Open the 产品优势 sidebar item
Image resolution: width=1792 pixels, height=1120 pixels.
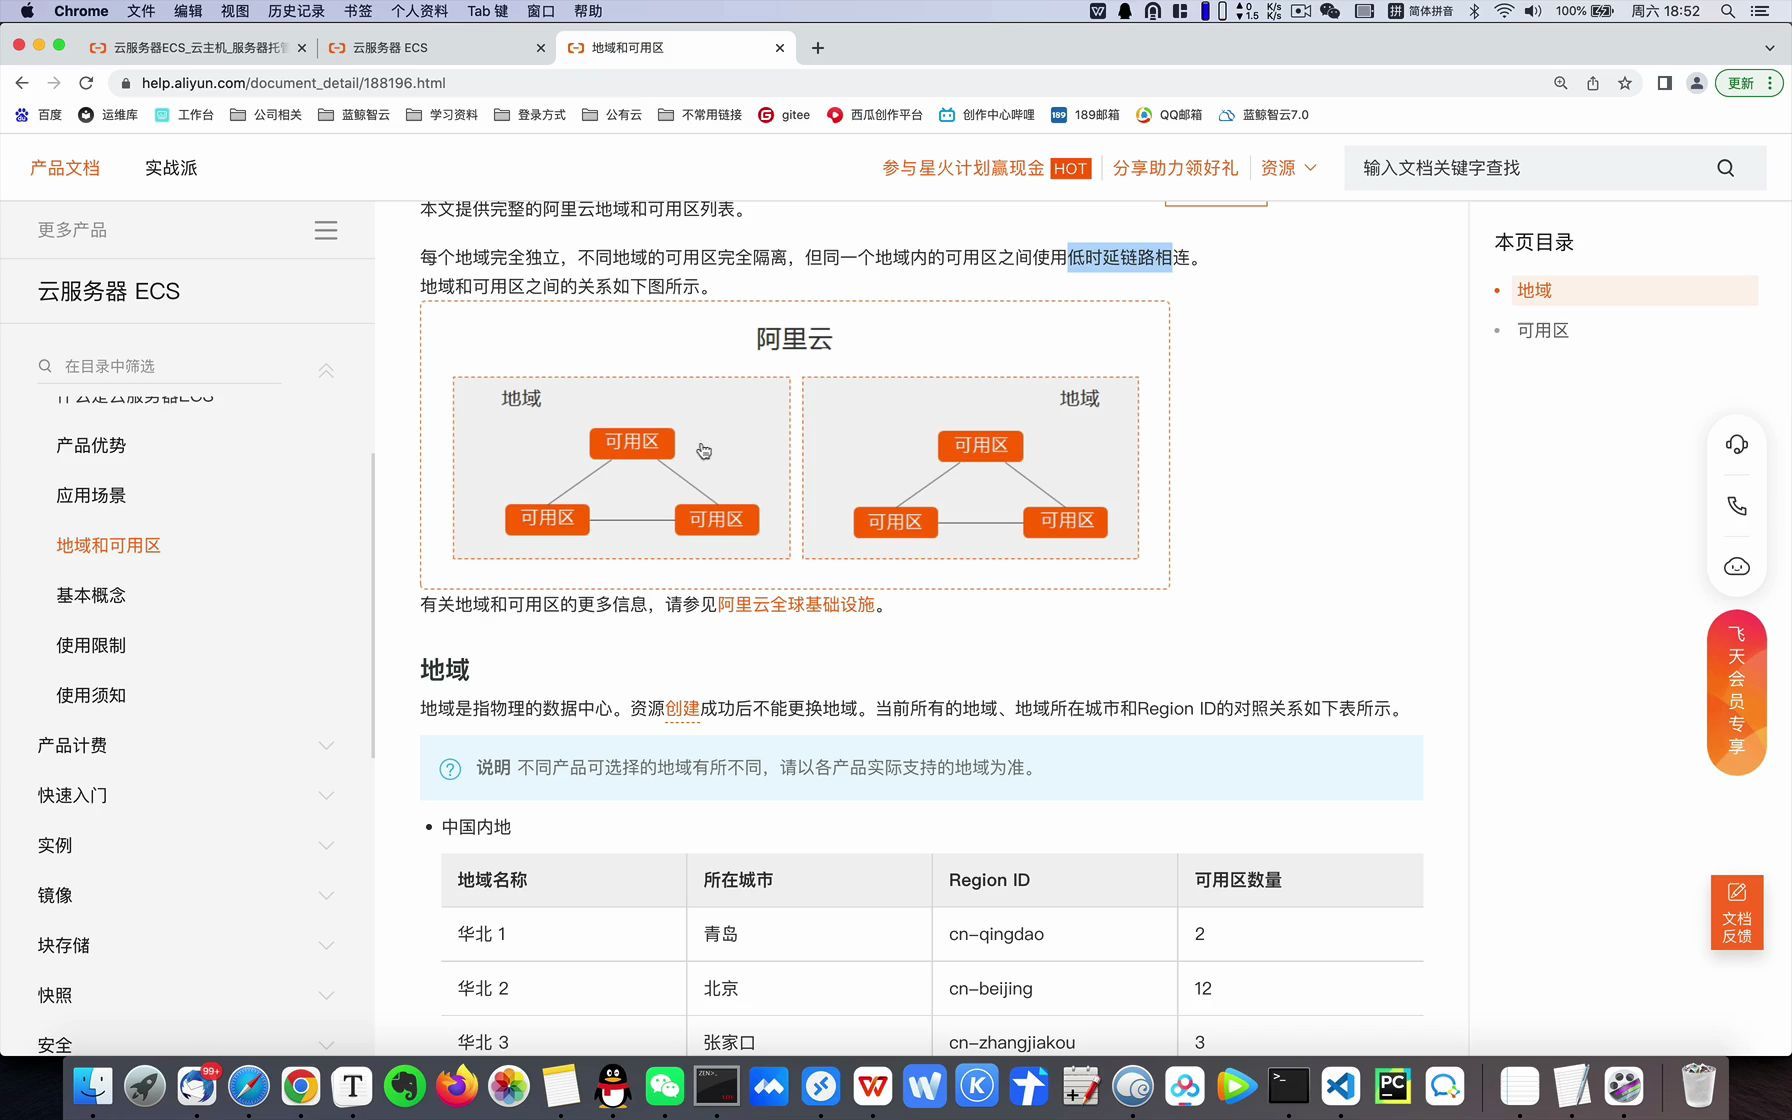(91, 446)
